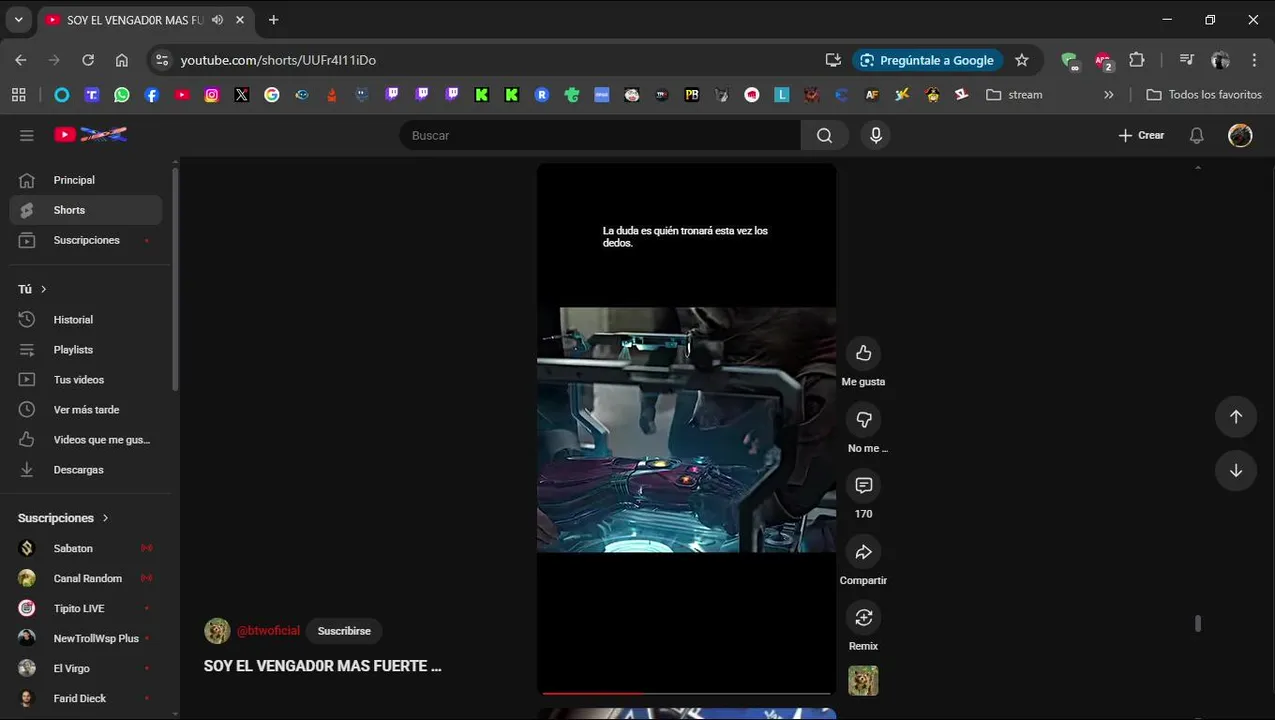Show more bookmarks via double chevron
The width and height of the screenshot is (1275, 720).
[x=1108, y=95]
